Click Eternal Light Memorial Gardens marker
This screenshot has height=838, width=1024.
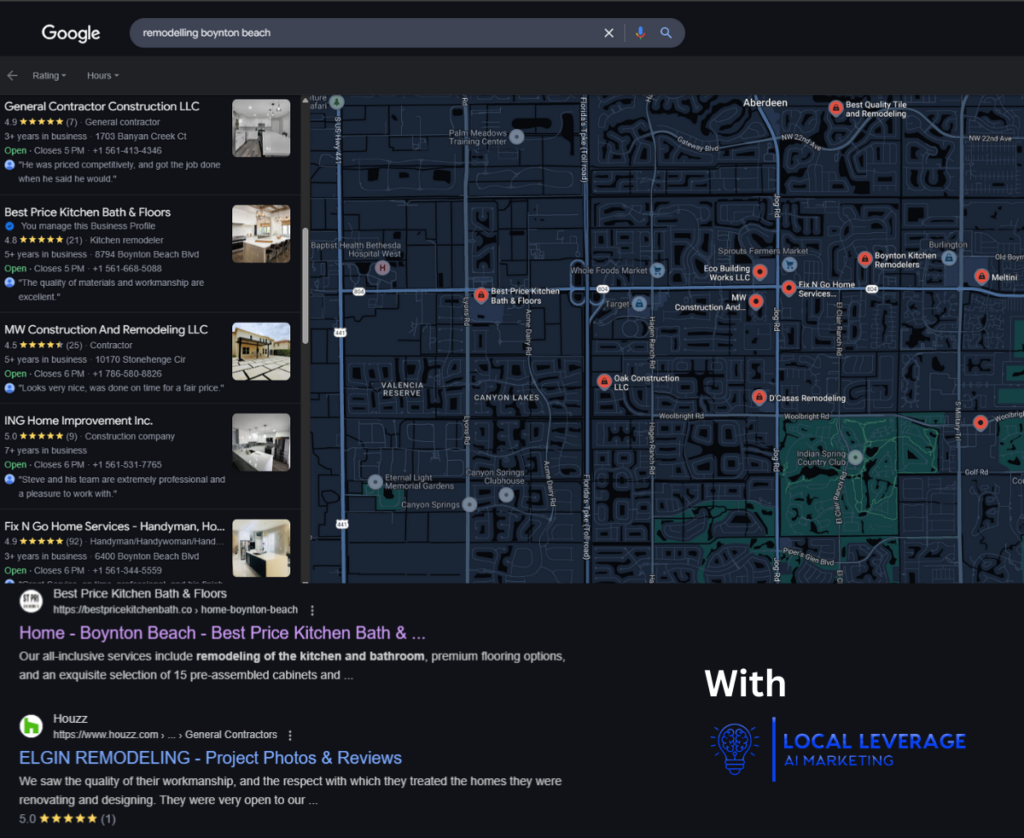pyautogui.click(x=375, y=482)
